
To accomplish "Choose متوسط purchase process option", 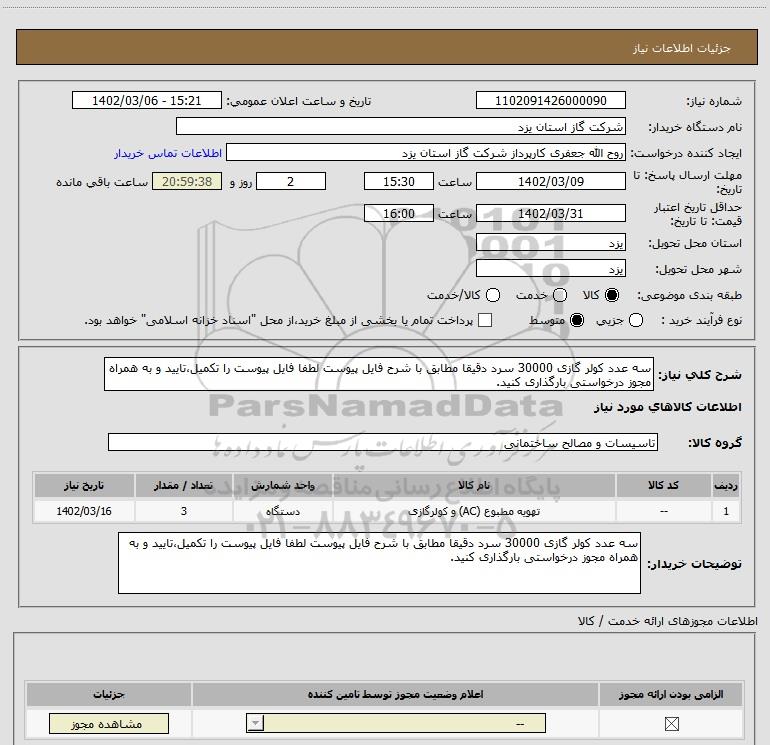I will (x=577, y=320).
